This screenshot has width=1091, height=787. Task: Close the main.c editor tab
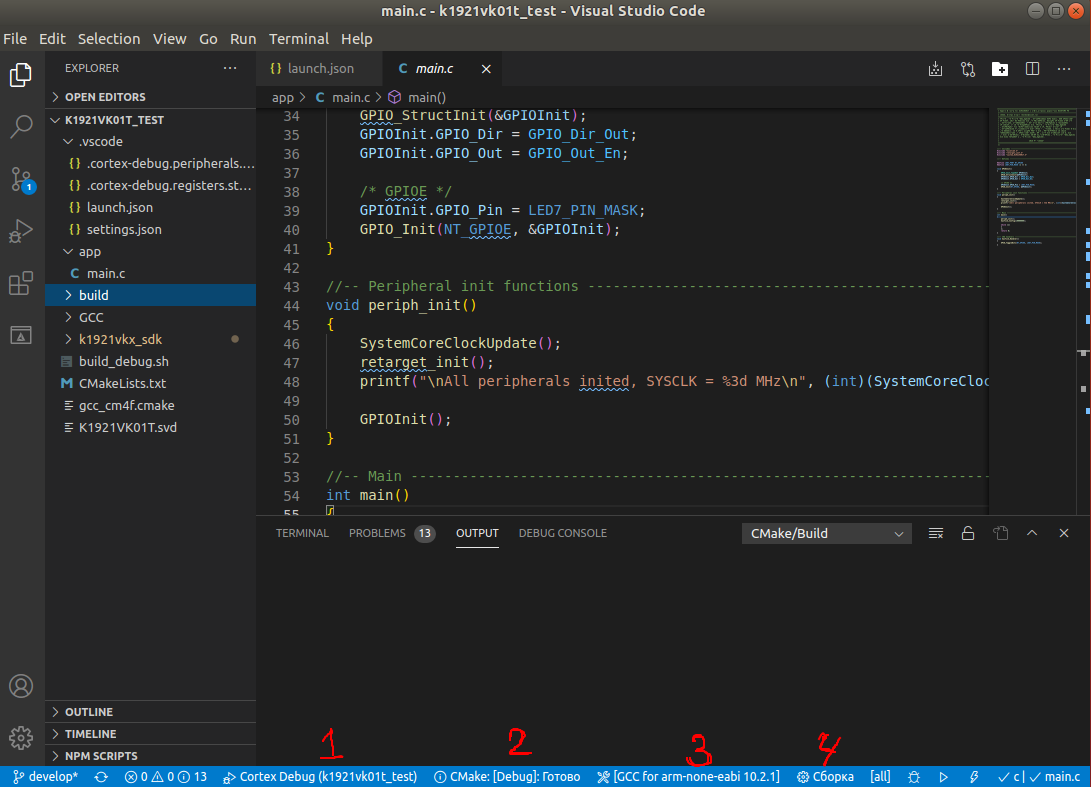pos(486,69)
